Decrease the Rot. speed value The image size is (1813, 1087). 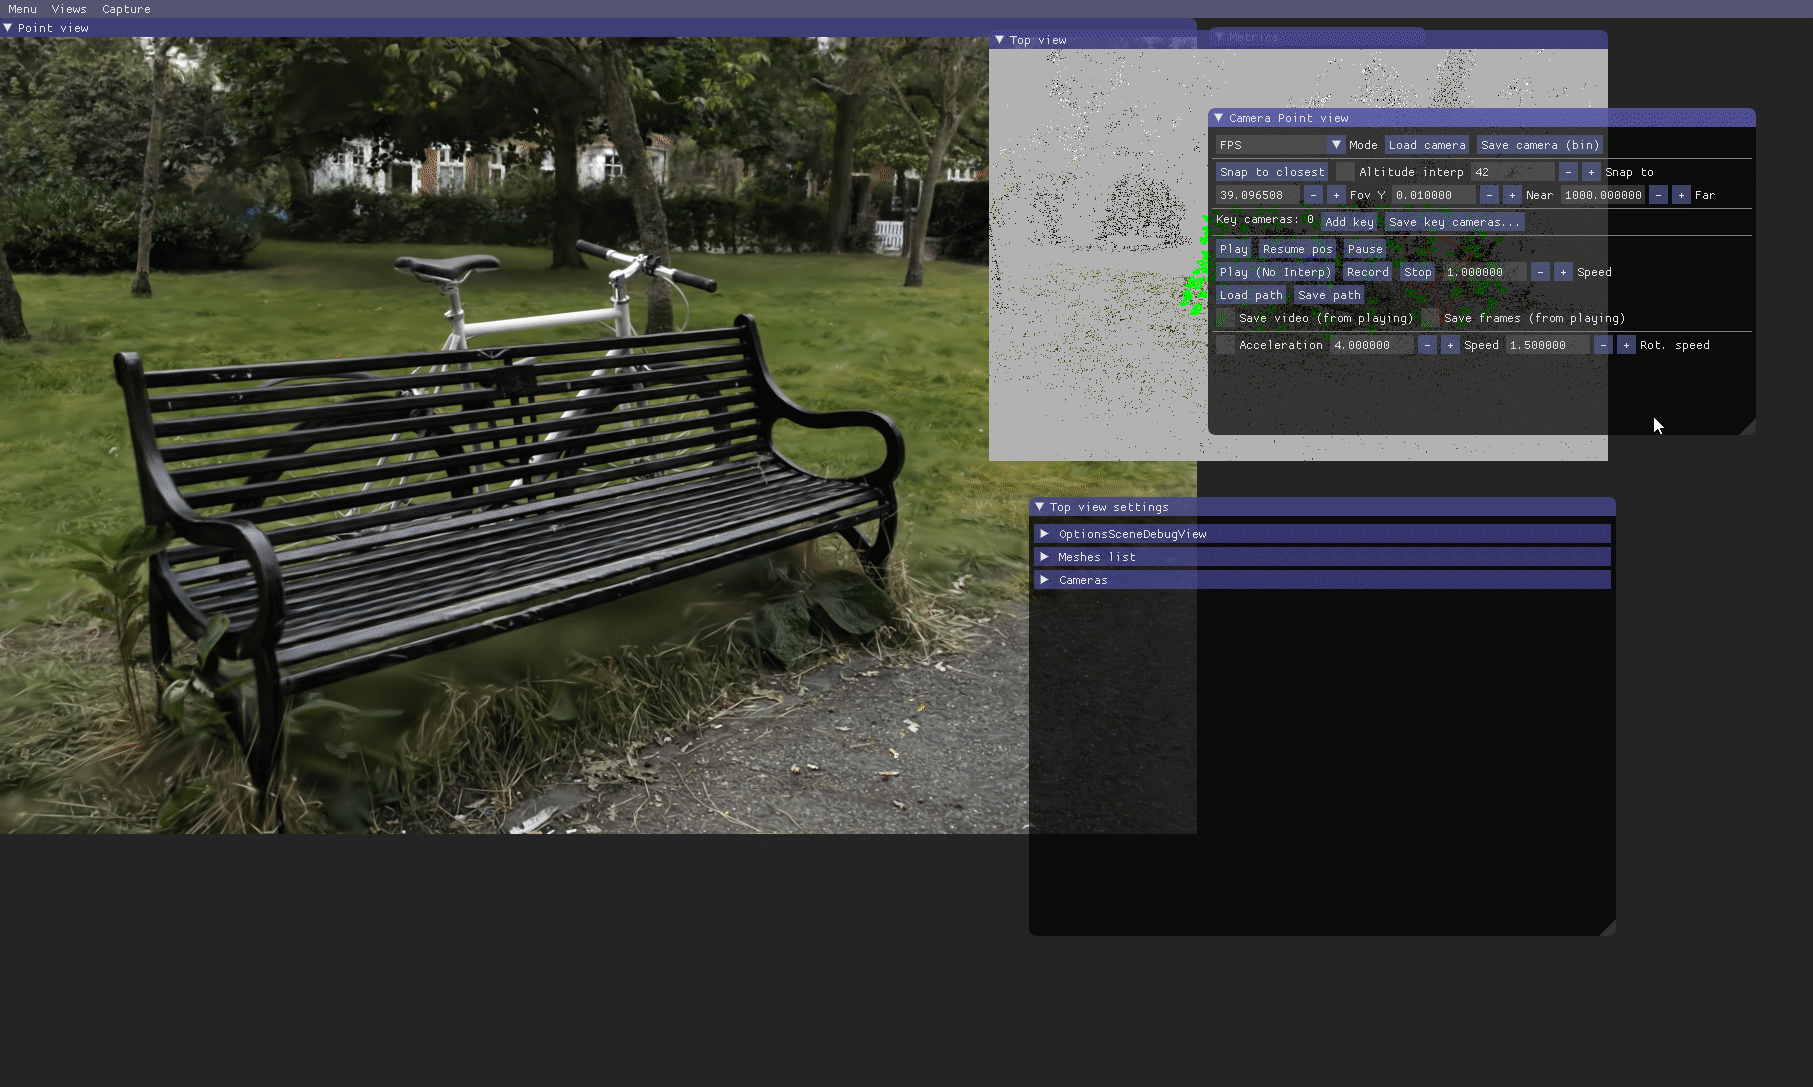(1603, 345)
